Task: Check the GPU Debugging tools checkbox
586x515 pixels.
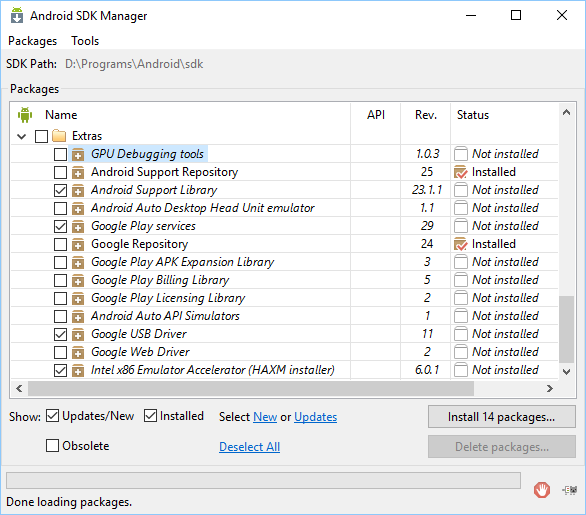Action: pyautogui.click(x=60, y=154)
